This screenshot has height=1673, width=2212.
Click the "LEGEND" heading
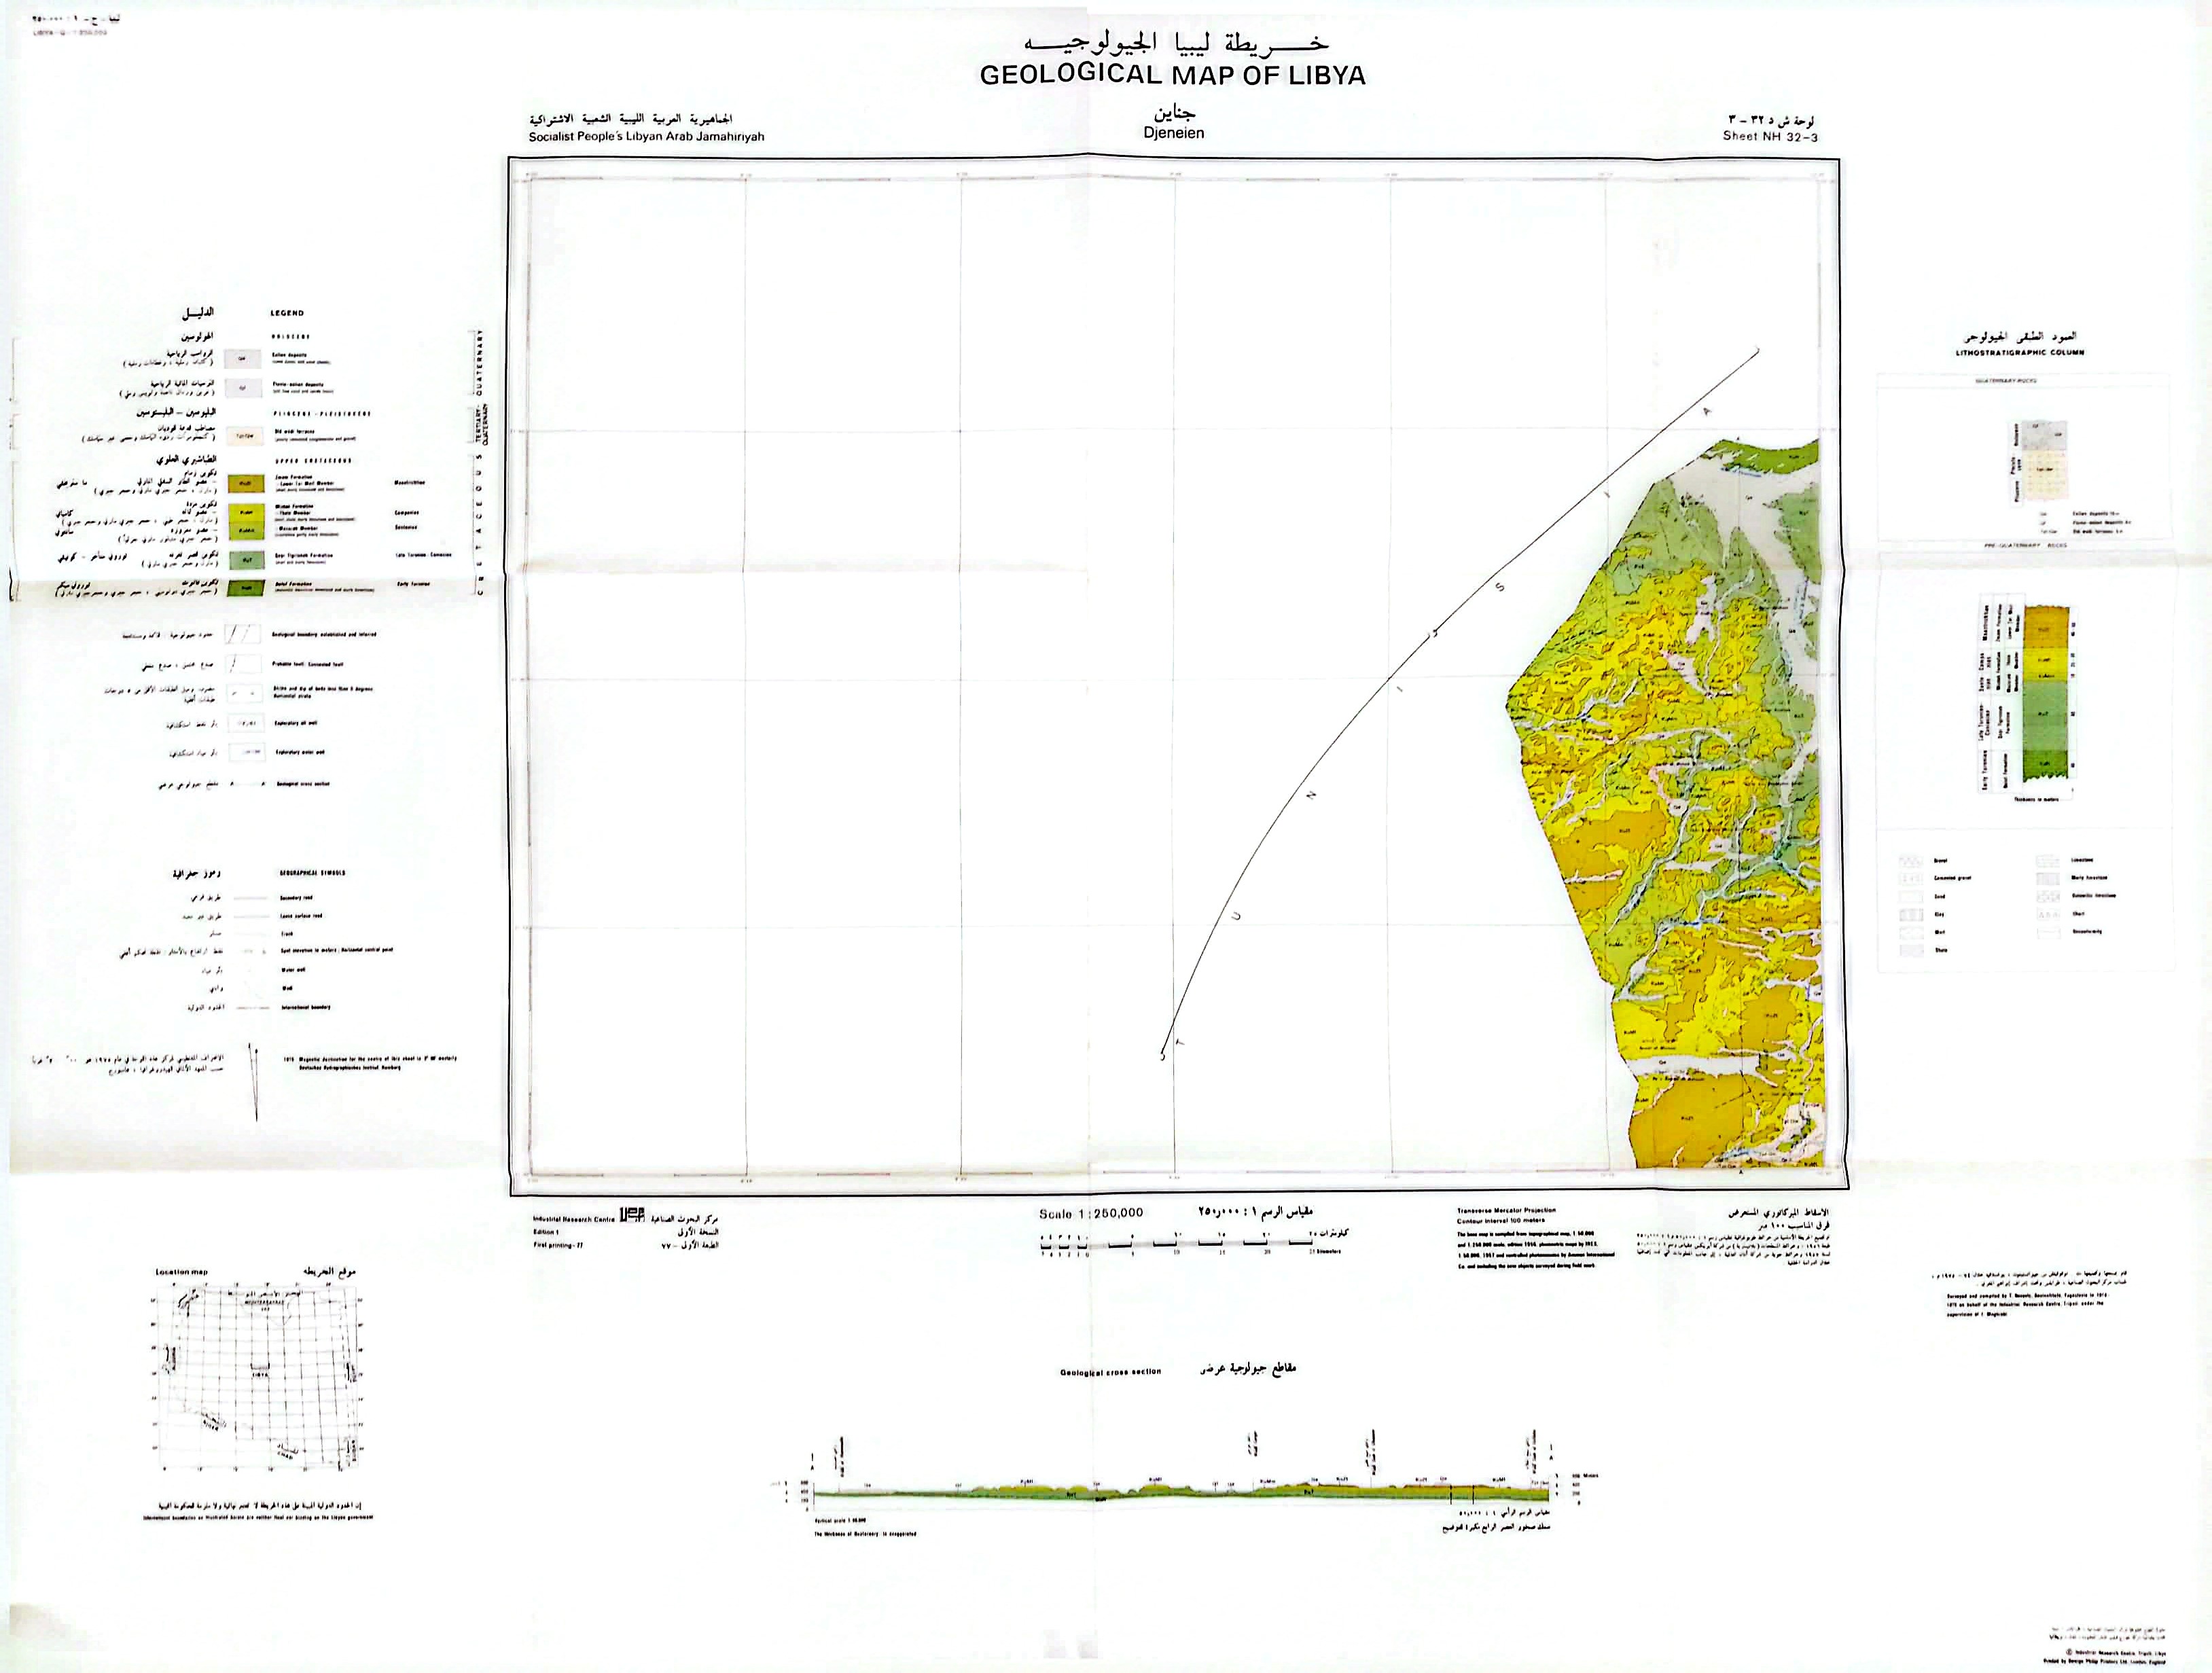(x=287, y=313)
